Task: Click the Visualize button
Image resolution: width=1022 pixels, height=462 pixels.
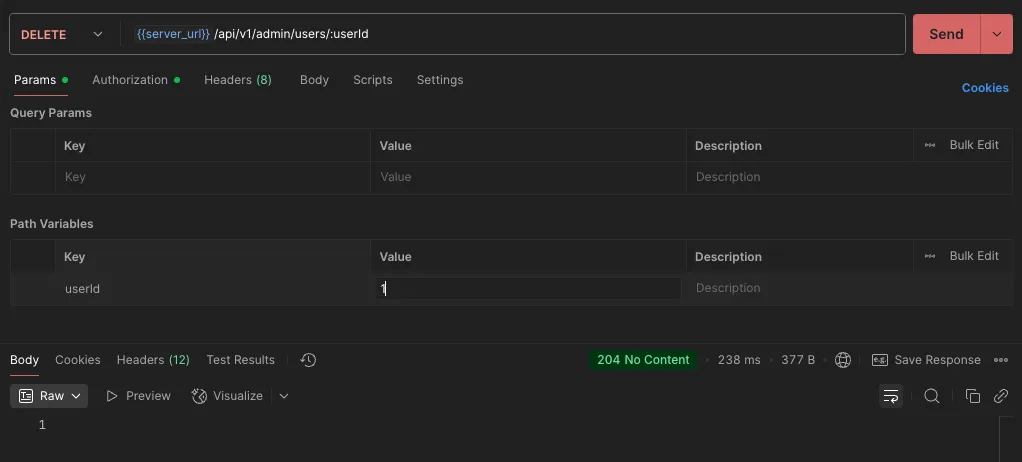Action: click(x=227, y=396)
